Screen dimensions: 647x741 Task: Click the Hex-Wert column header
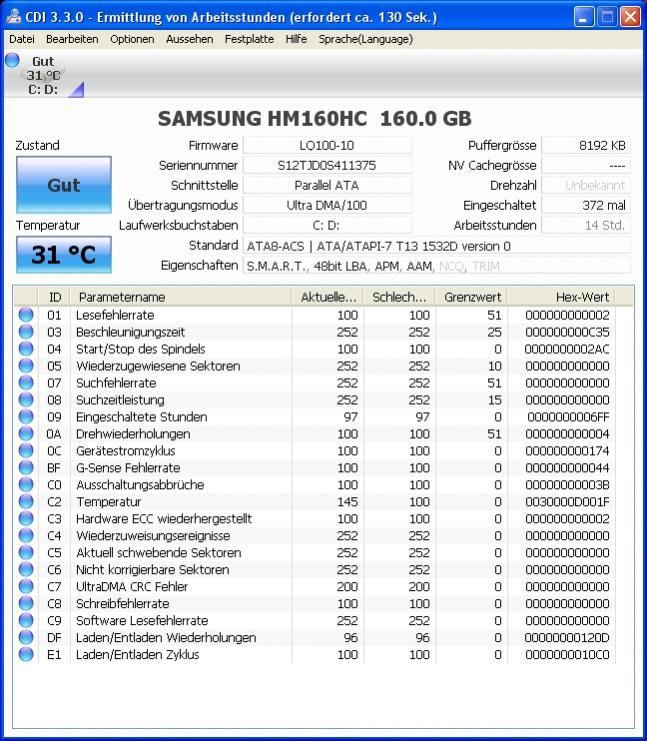coord(561,297)
